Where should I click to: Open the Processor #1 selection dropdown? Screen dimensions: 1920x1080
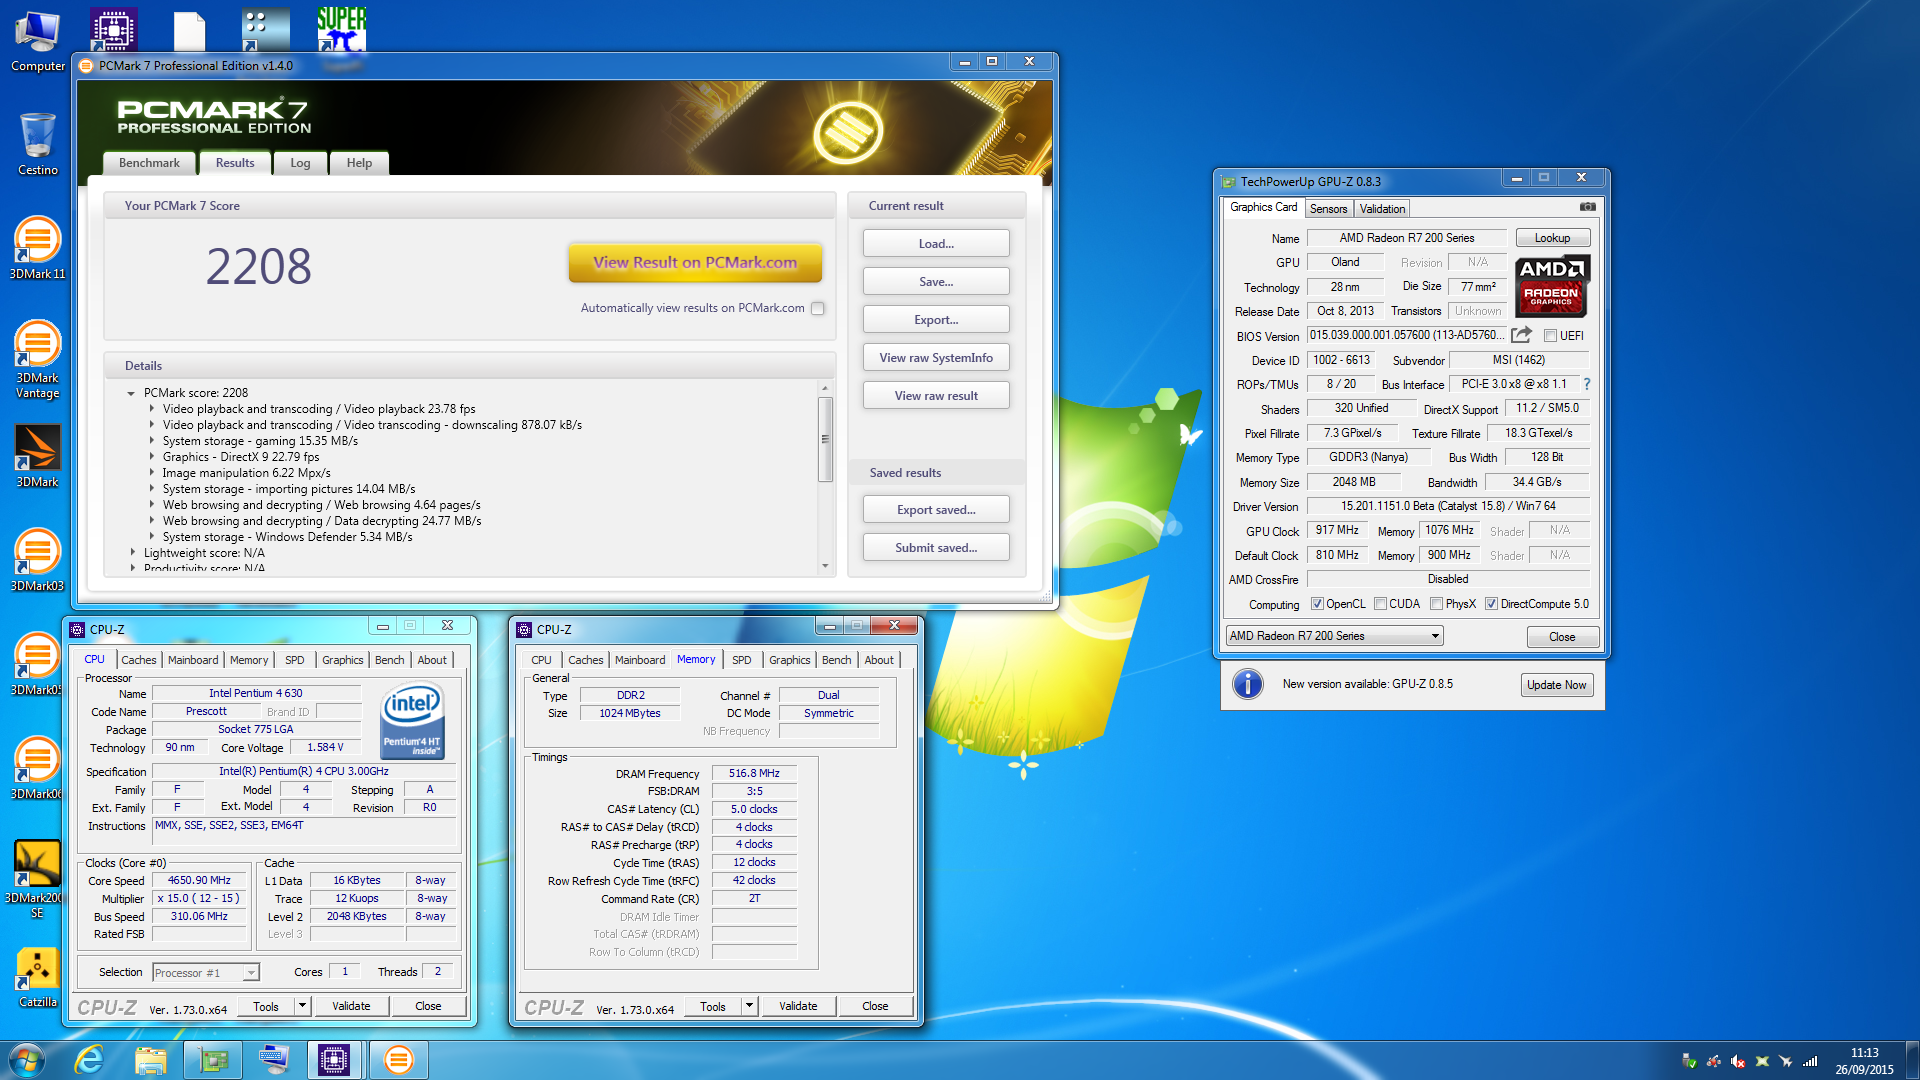pyautogui.click(x=206, y=973)
